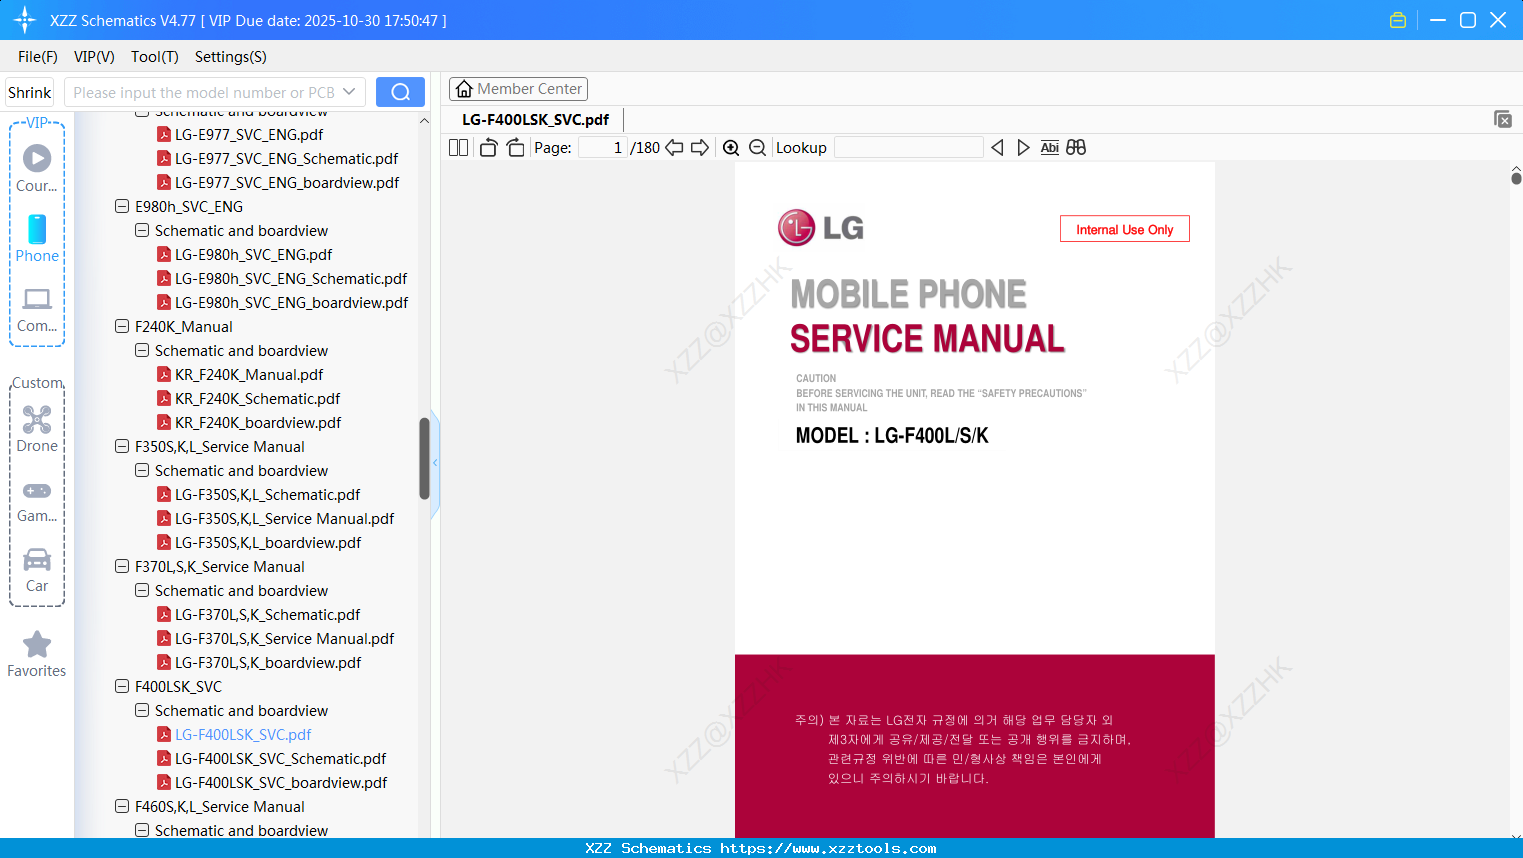Rotate the PDF page counterclockwise

tap(487, 147)
